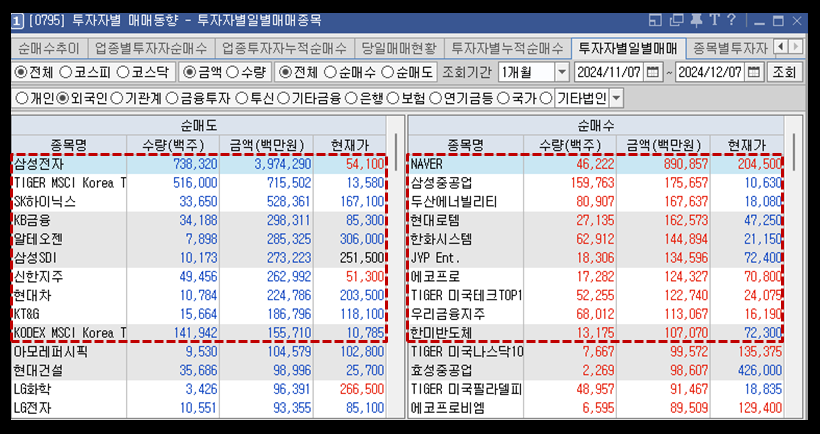Select the 삼성전자 row in 순매도 list
Viewport: 820px width, 434px height.
point(199,164)
